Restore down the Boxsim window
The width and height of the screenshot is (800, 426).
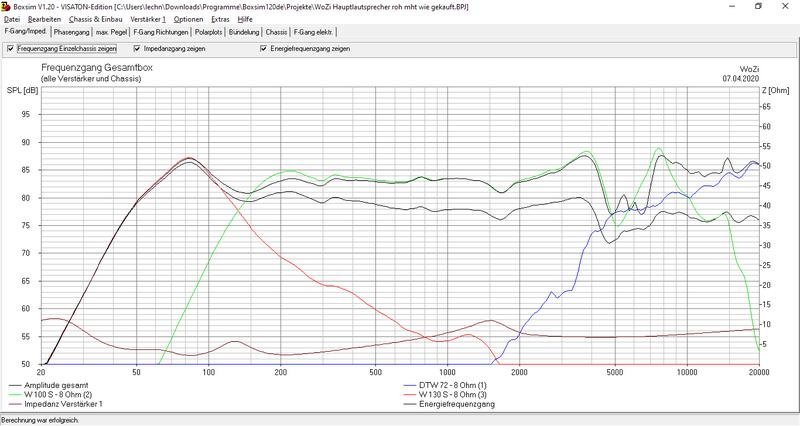758,7
